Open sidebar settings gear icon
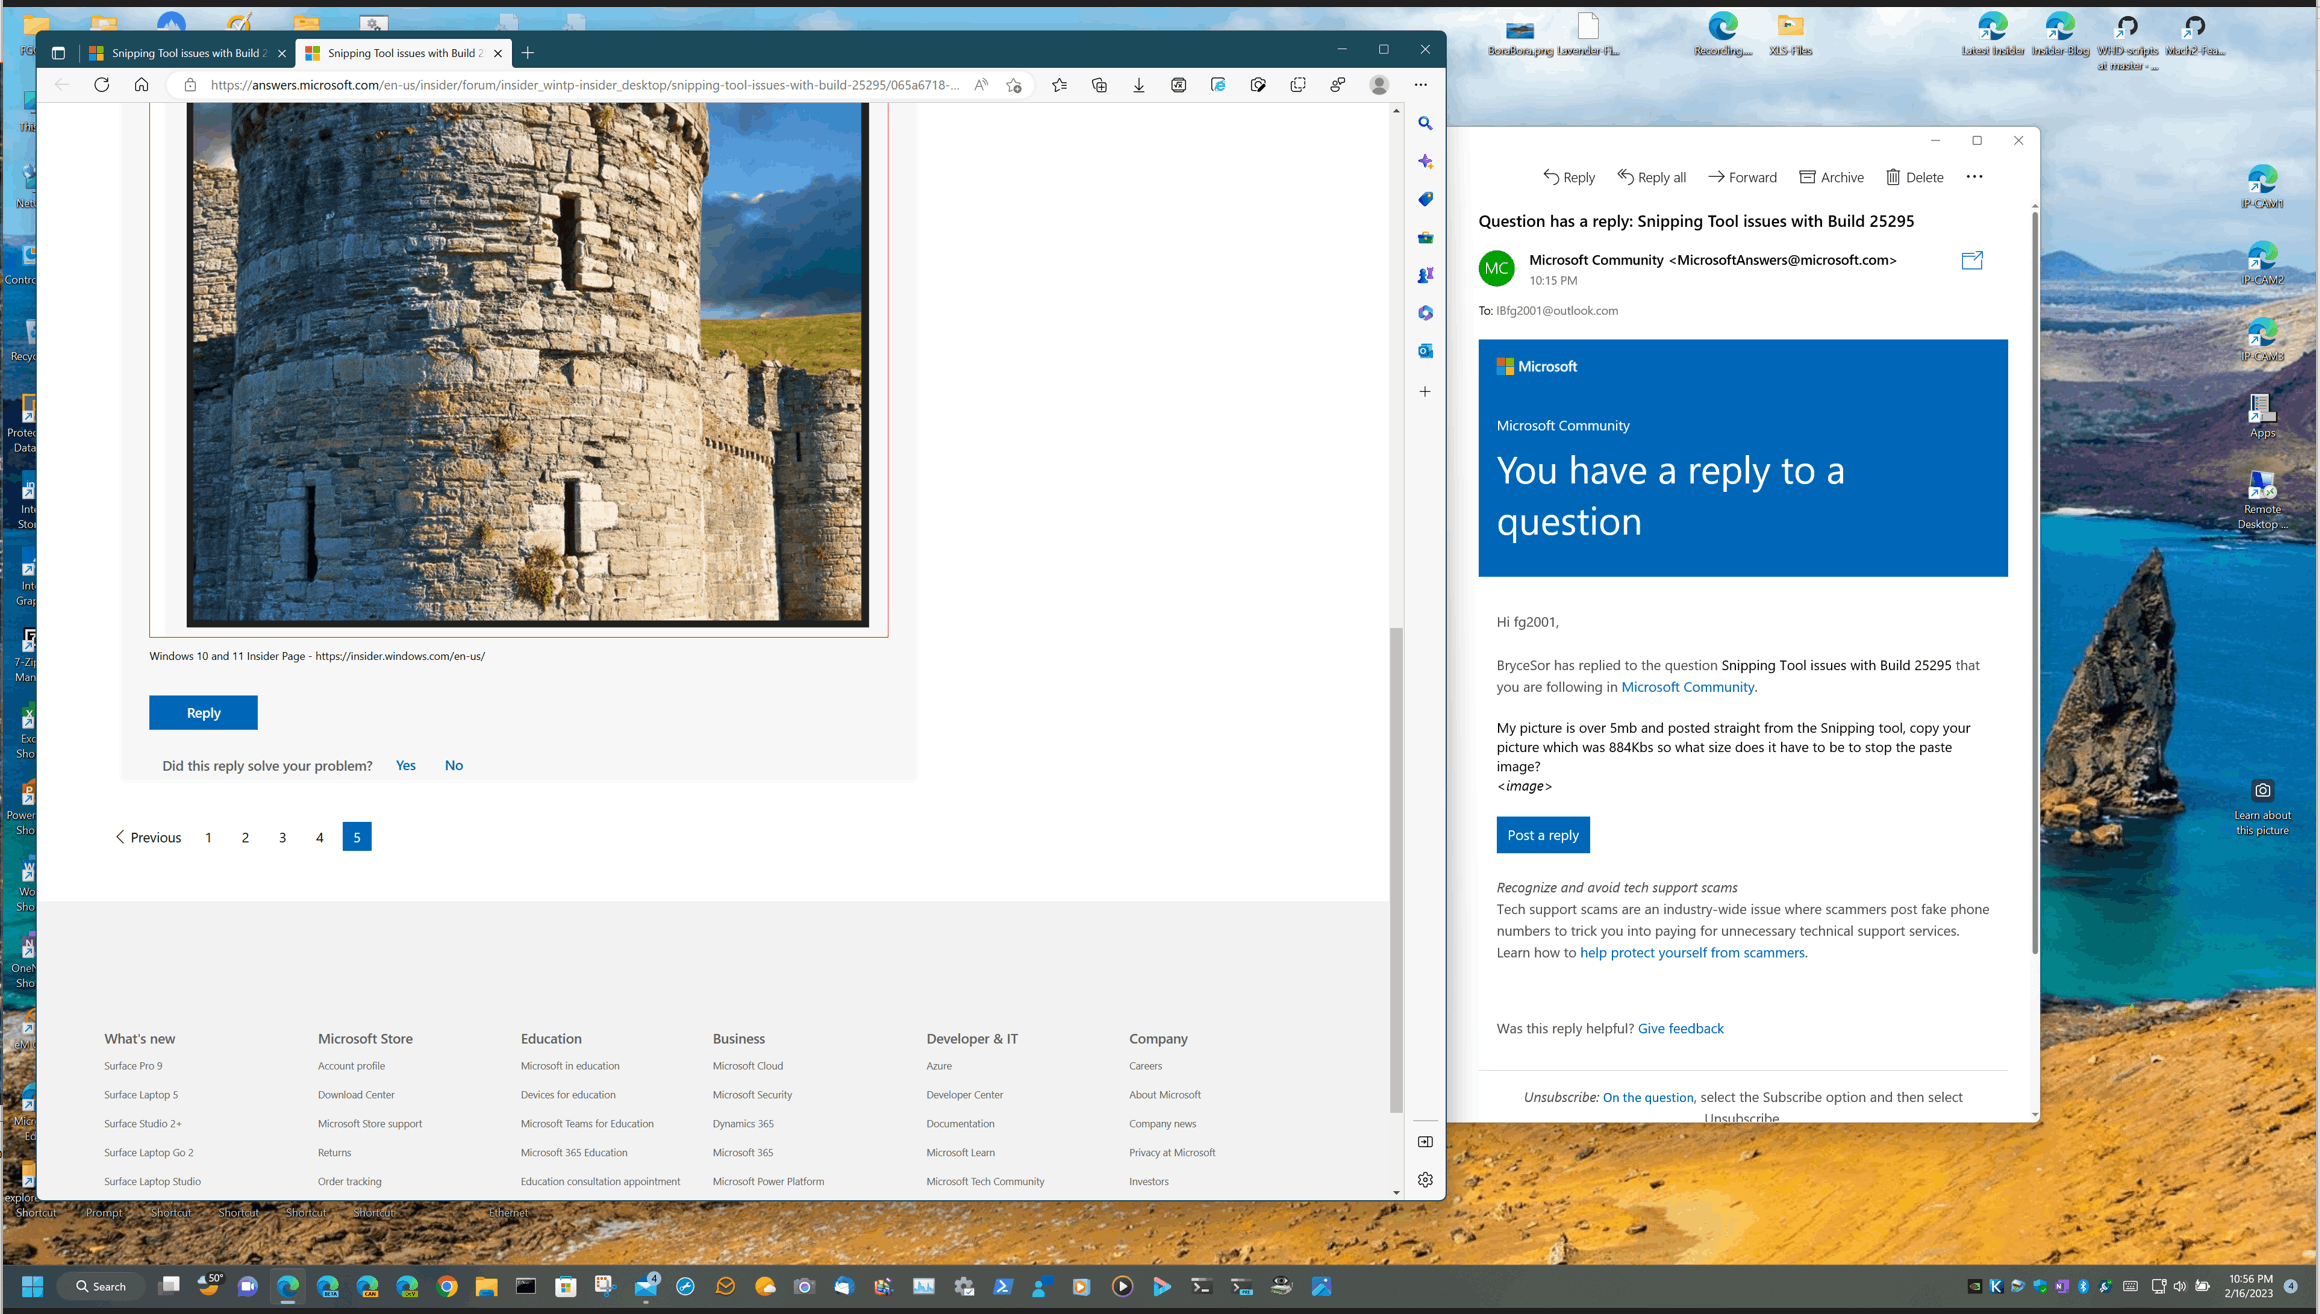This screenshot has height=1314, width=2320. point(1425,1180)
